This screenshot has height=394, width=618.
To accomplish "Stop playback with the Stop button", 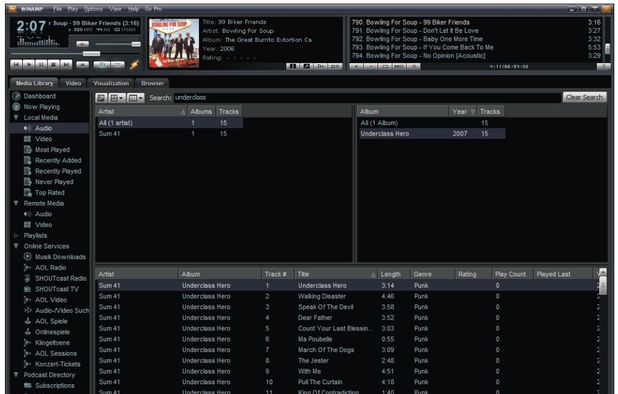I will click(x=54, y=65).
